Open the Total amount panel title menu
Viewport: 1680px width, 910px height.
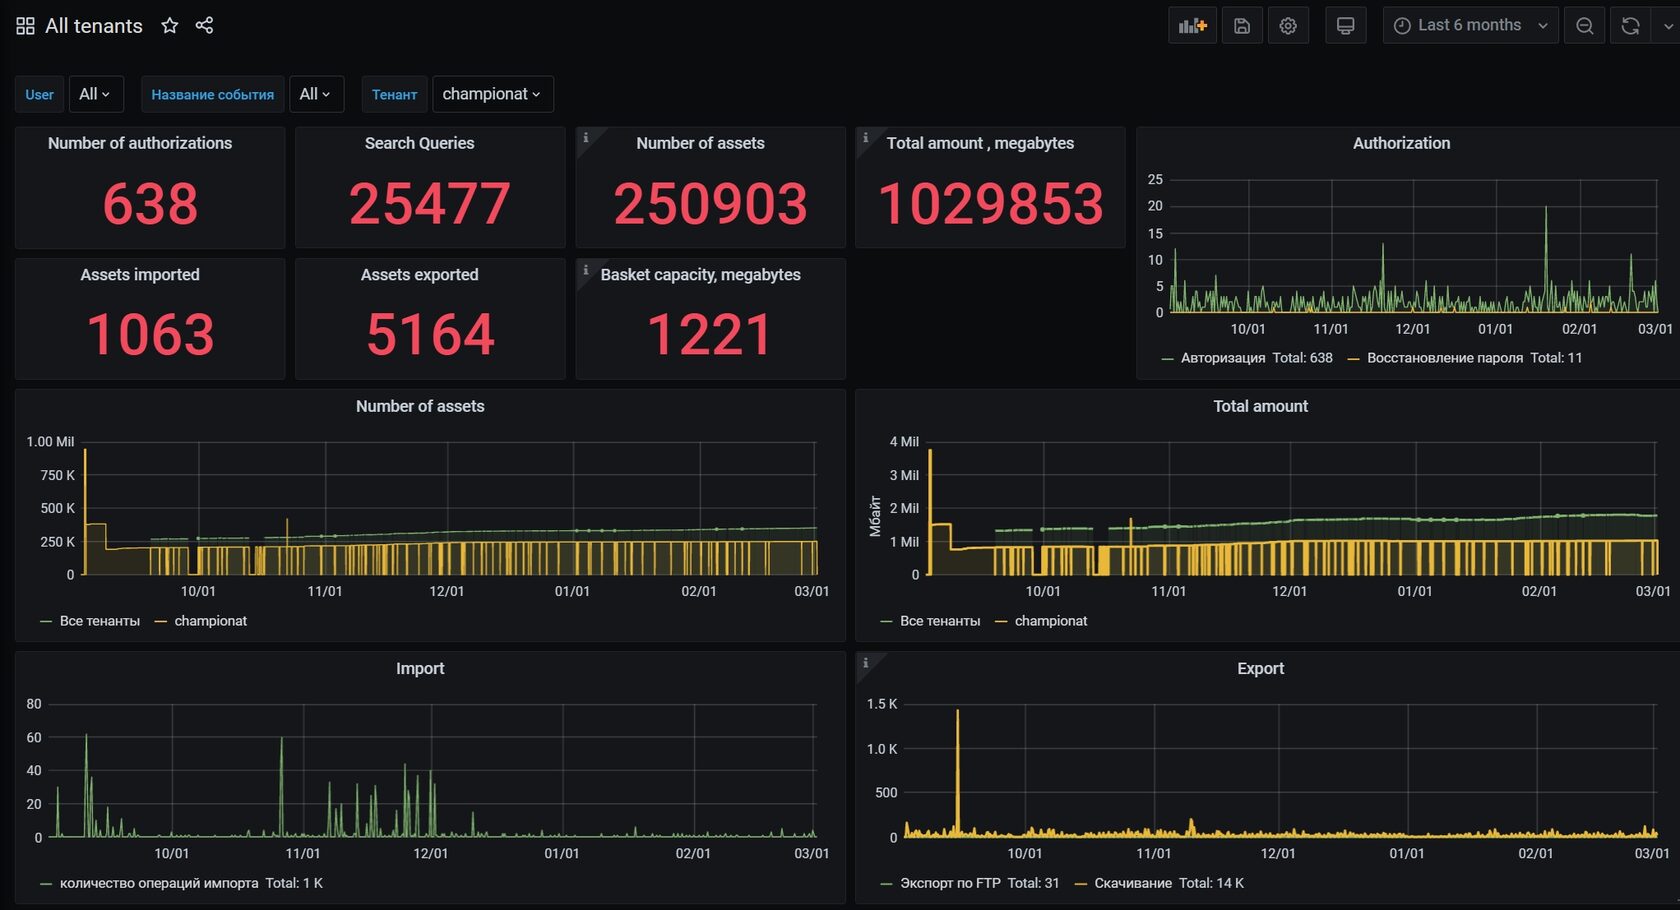pyautogui.click(x=1260, y=407)
